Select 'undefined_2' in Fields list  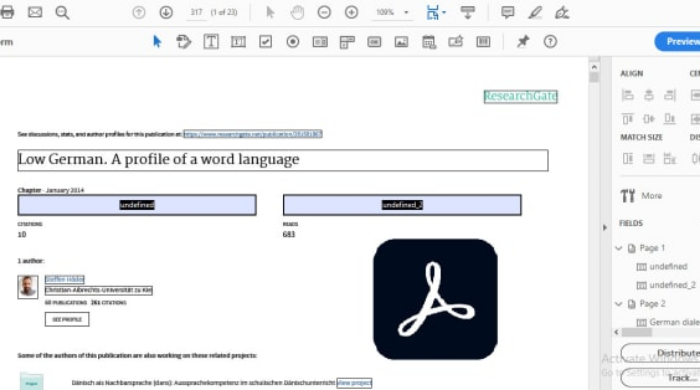tap(666, 285)
